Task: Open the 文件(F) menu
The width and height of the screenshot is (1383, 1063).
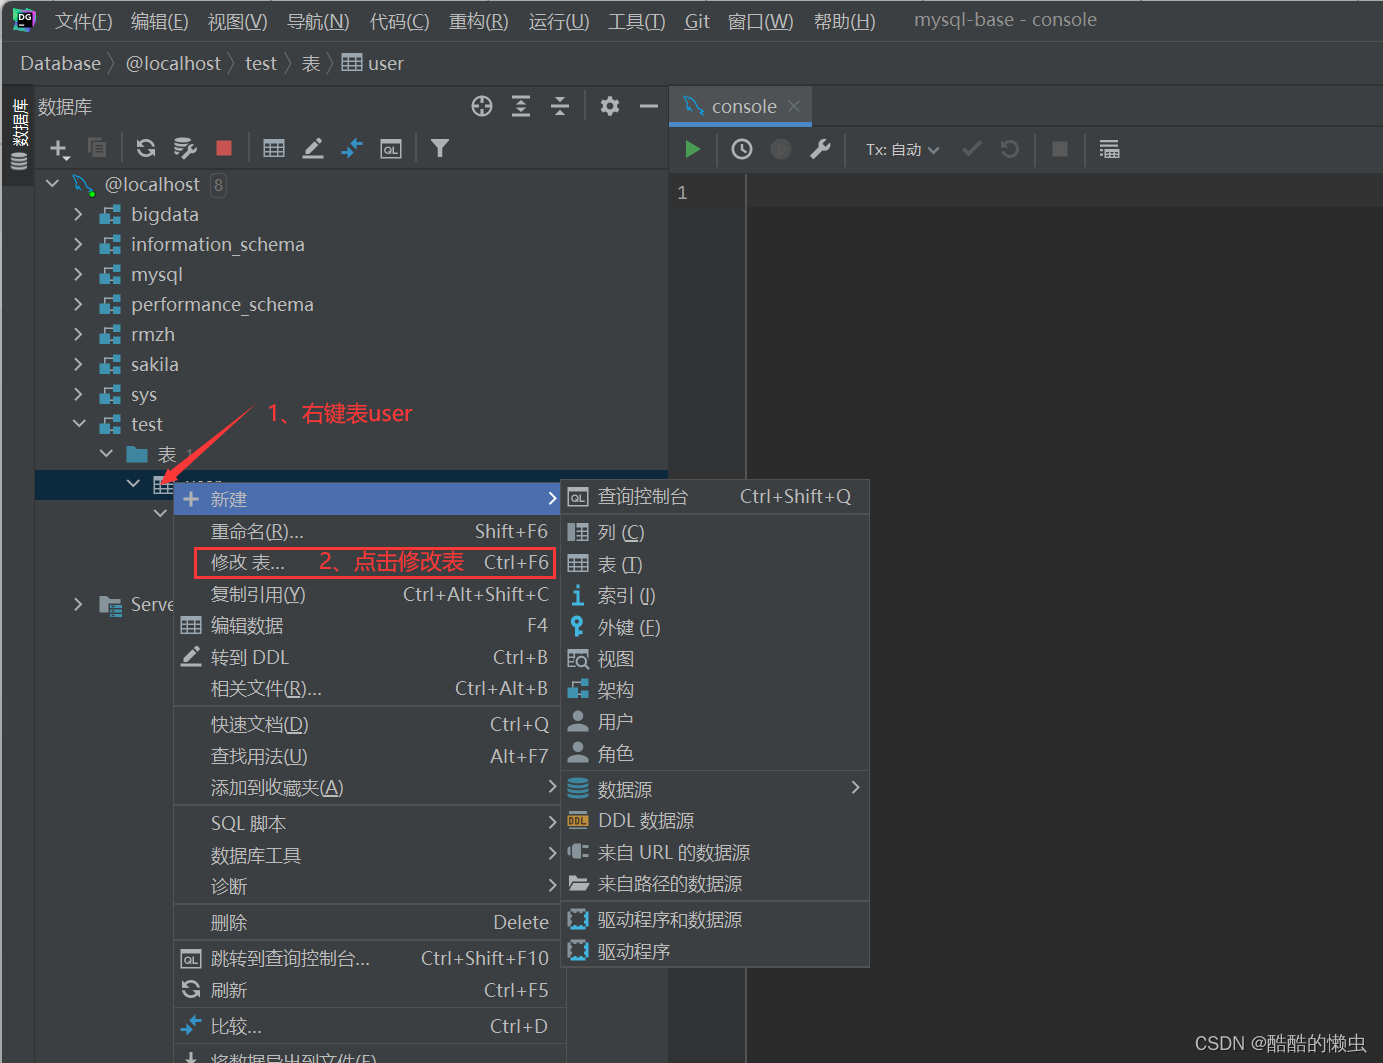Action: point(83,21)
